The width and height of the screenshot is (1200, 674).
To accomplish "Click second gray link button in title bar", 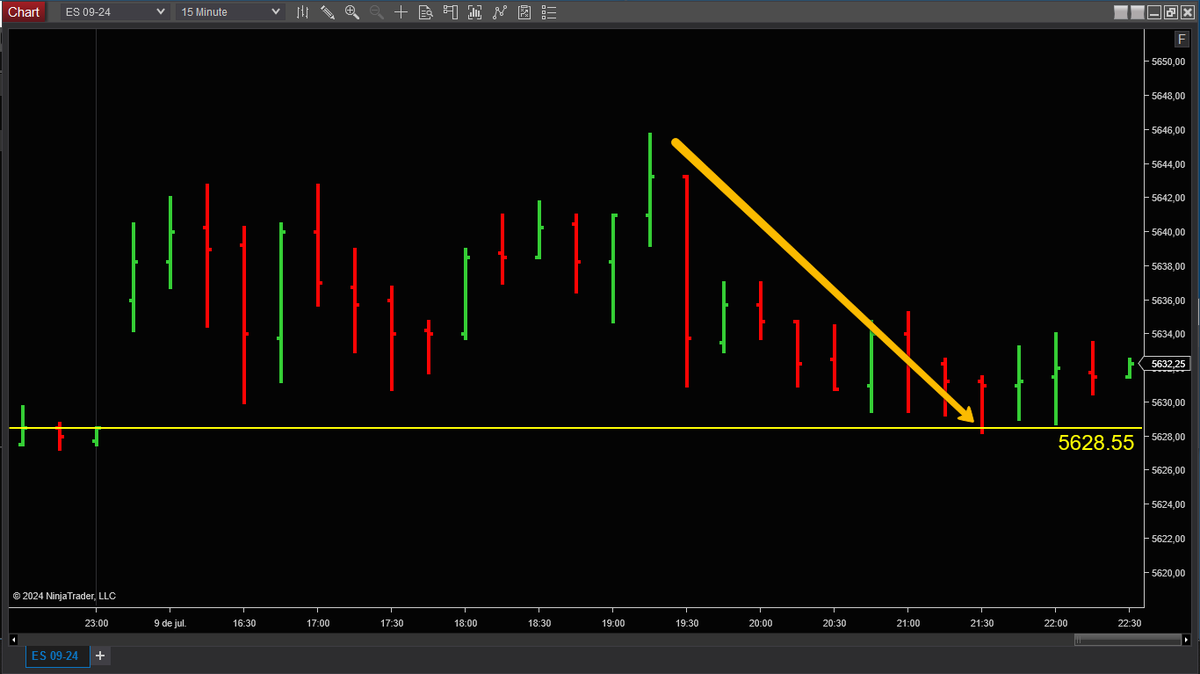I will [x=1137, y=12].
